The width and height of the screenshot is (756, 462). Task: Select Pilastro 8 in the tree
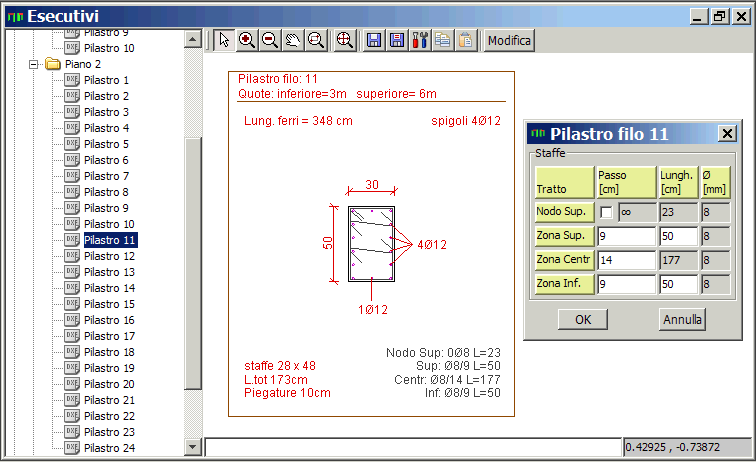pos(106,192)
